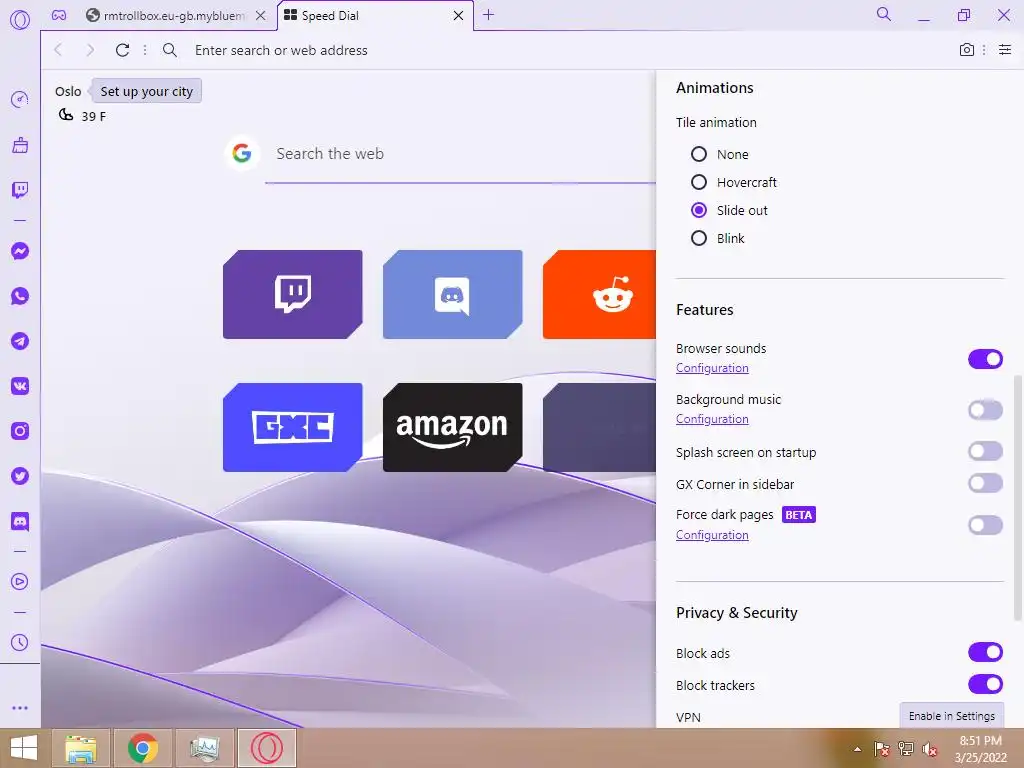Select Slide out tile animation
Viewport: 1024px width, 768px height.
(699, 210)
